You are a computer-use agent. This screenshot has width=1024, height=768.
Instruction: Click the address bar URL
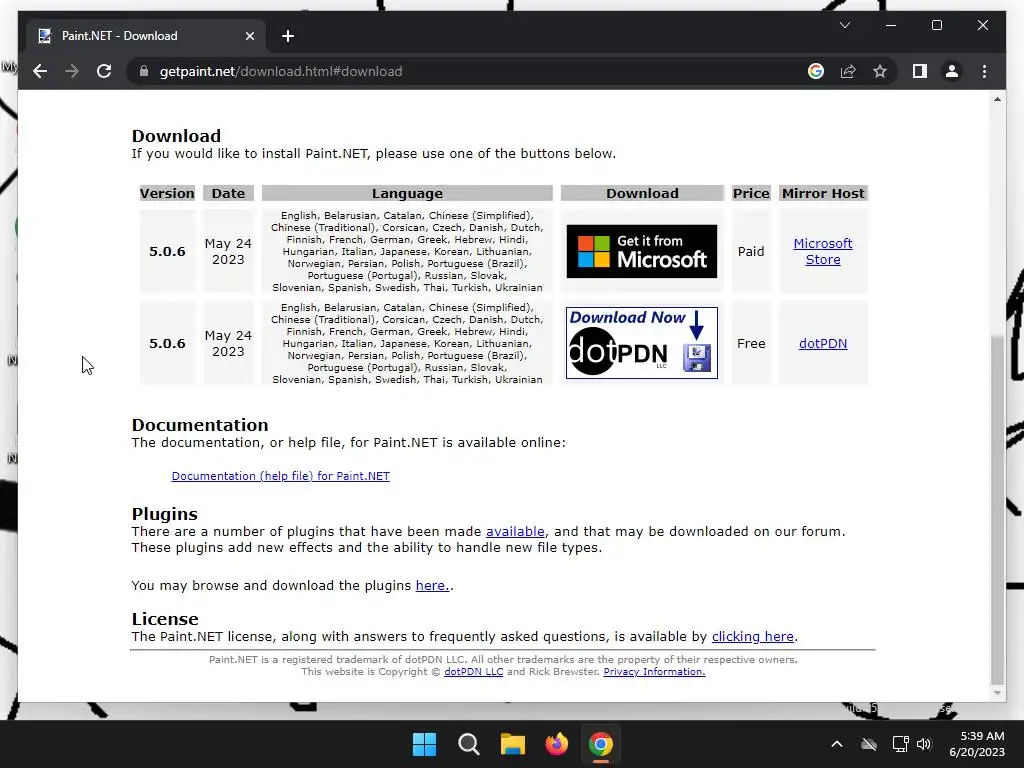(281, 71)
